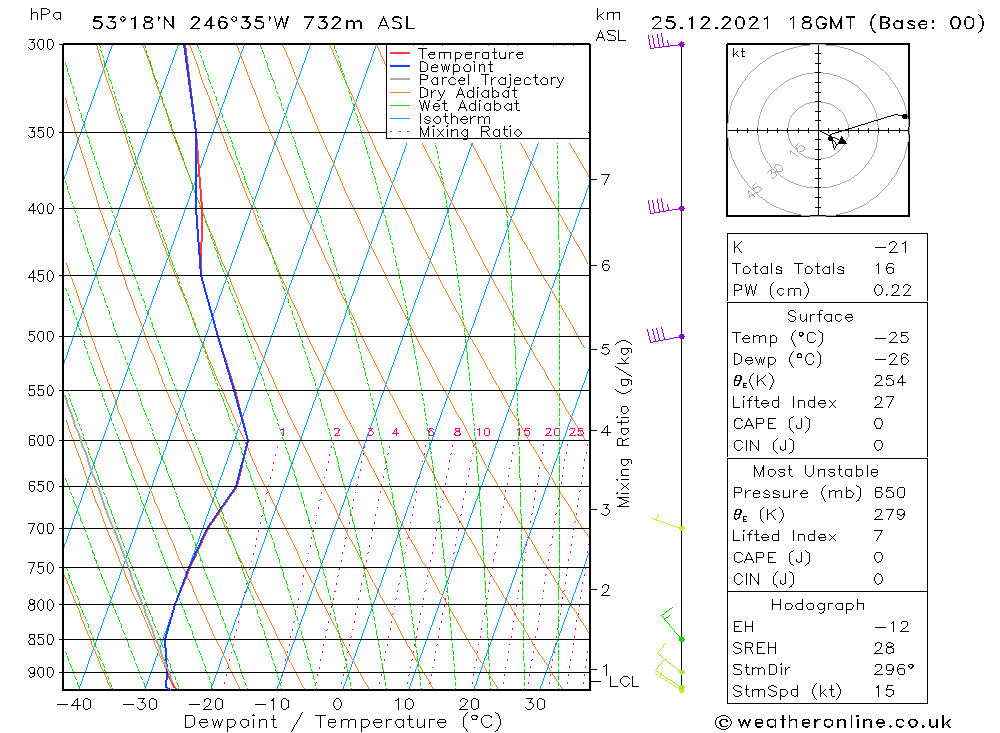Select the Mixing Ratio legend label

tap(471, 131)
